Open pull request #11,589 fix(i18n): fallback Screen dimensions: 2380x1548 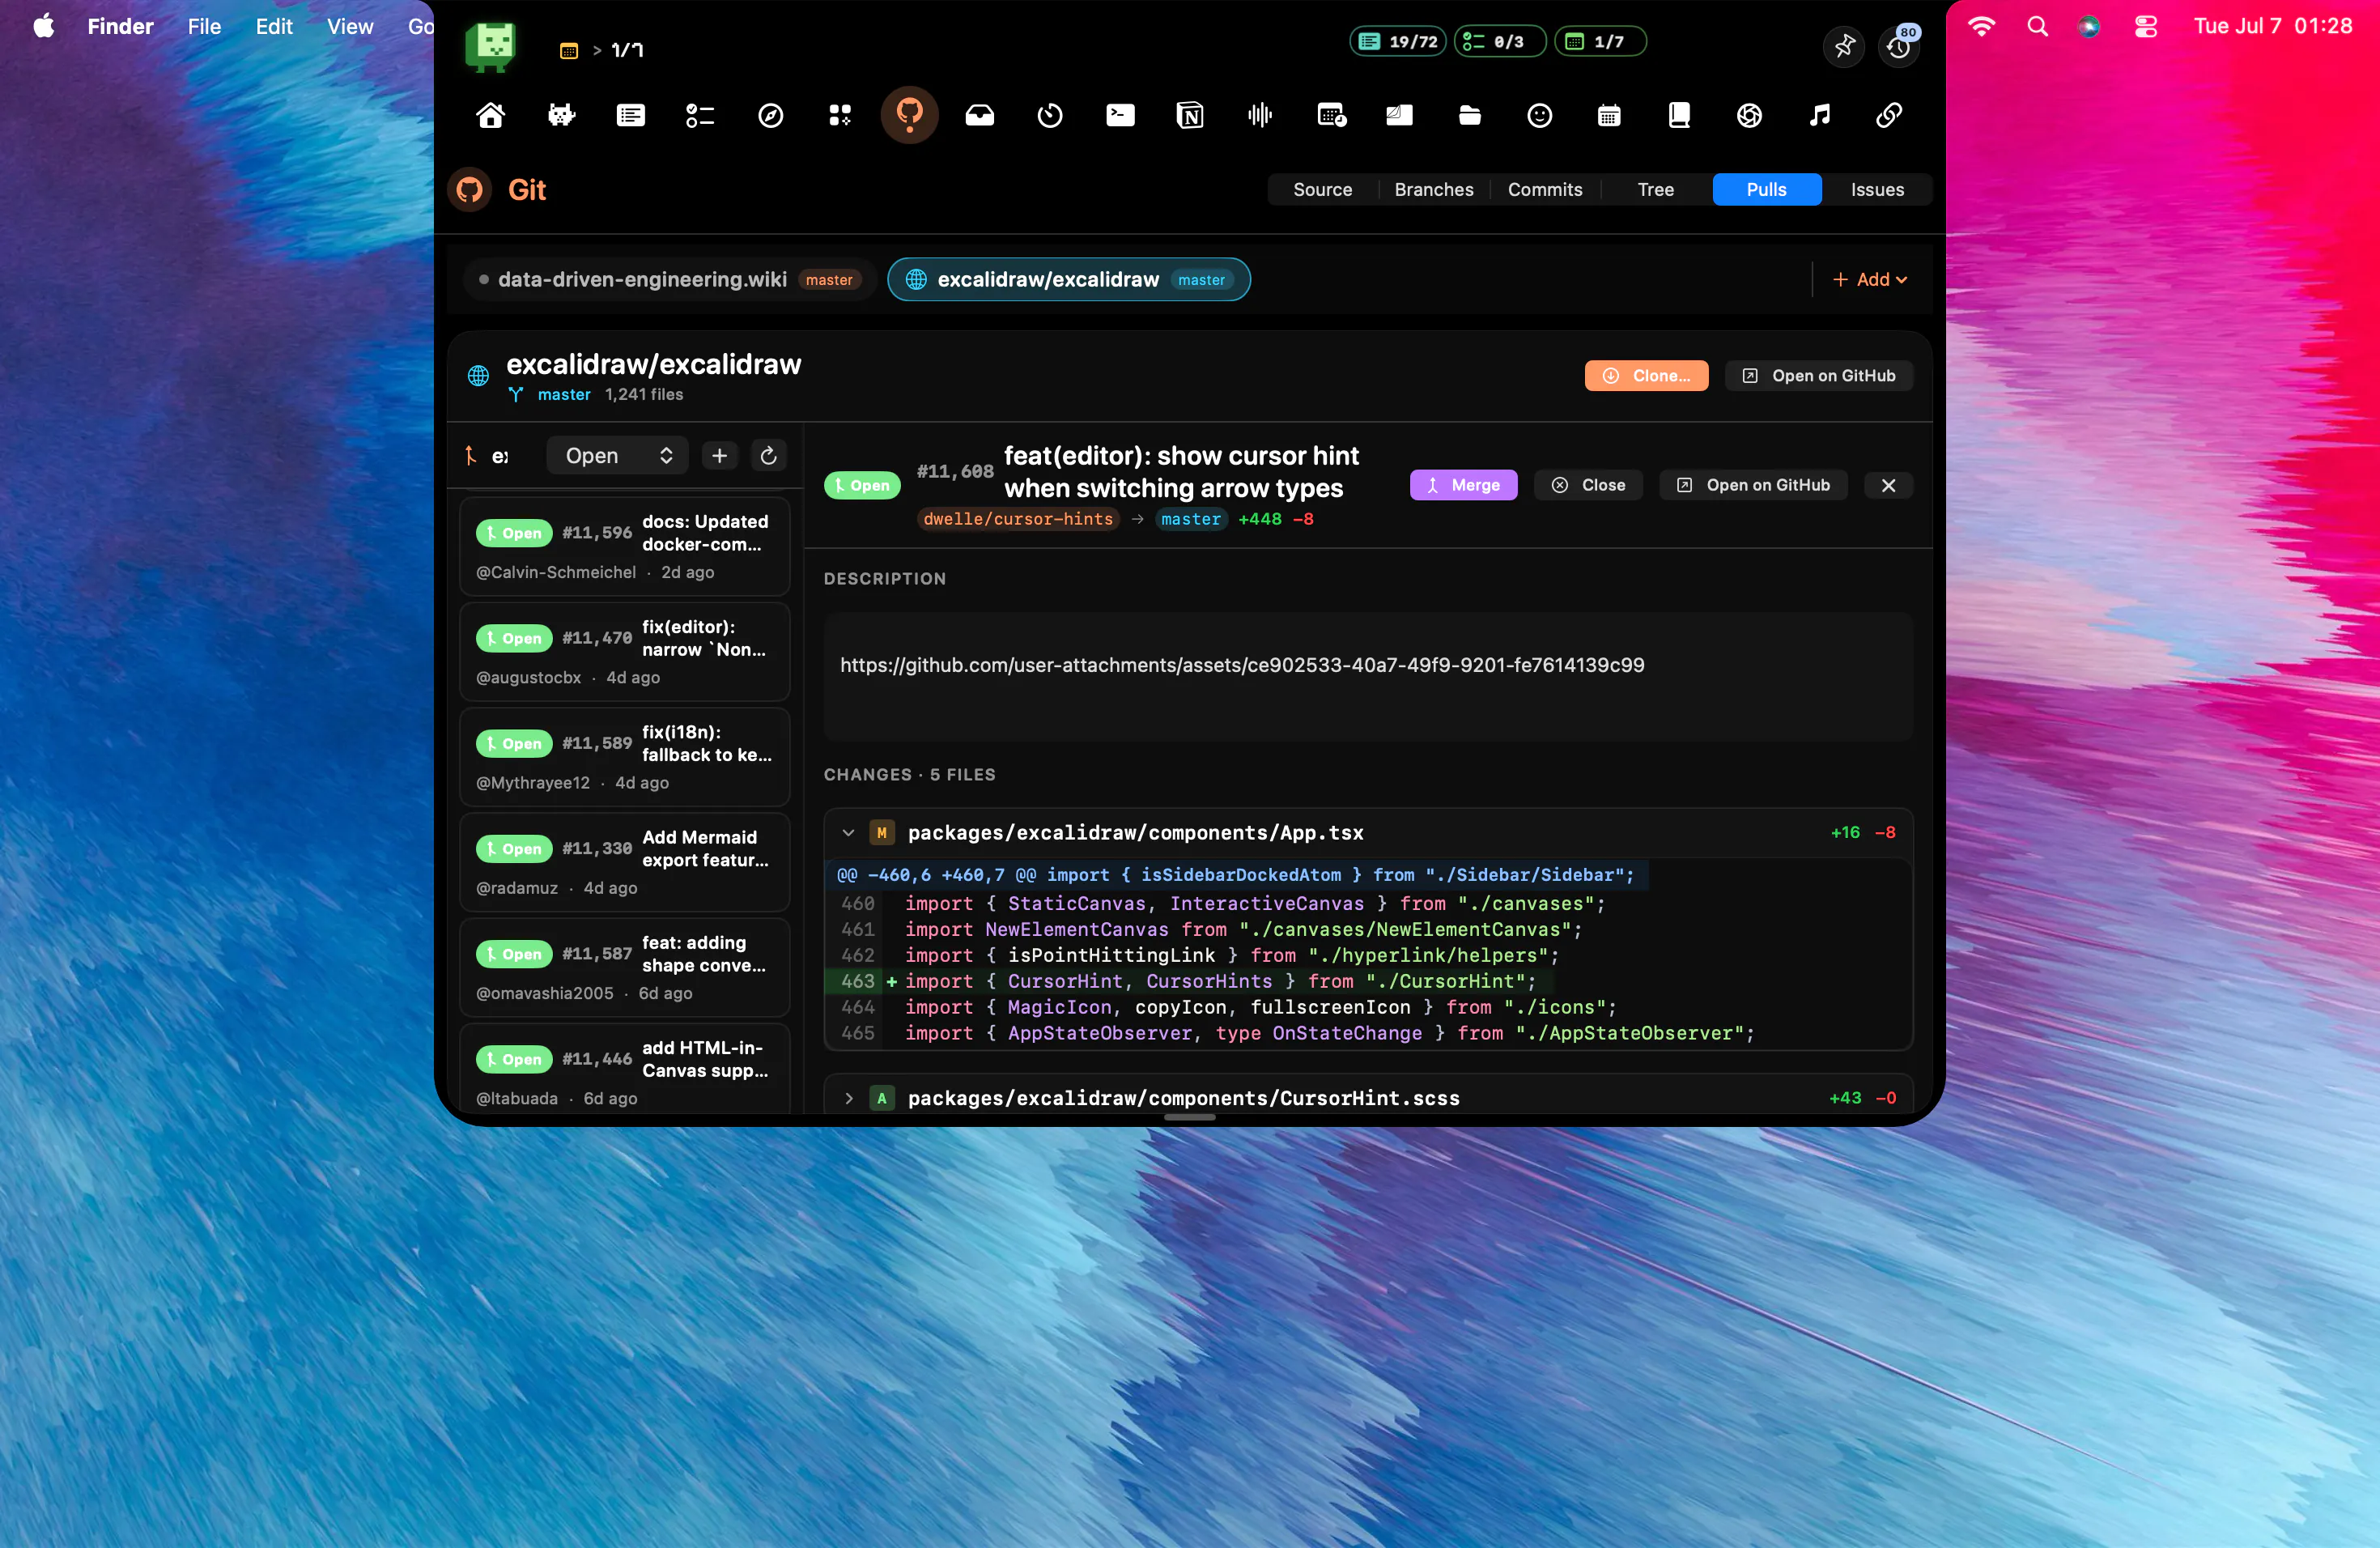[624, 757]
